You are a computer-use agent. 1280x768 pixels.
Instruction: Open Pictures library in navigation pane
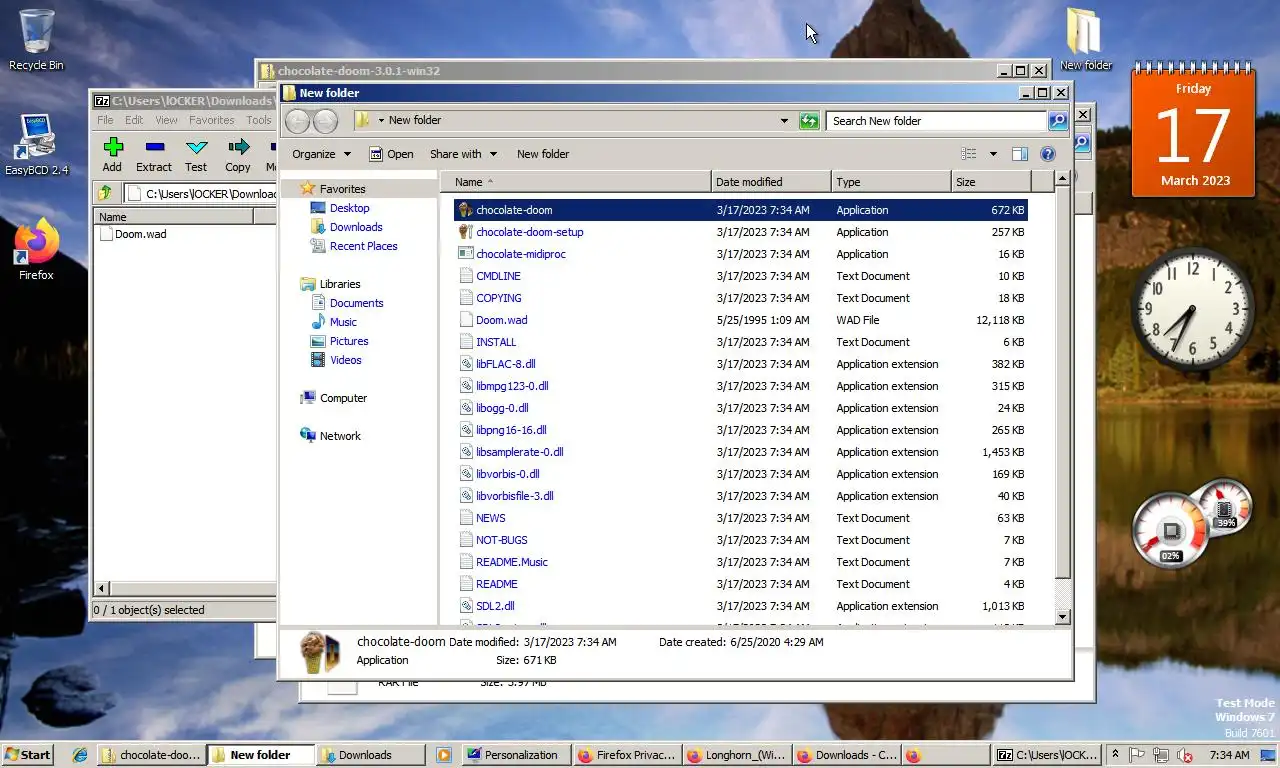point(349,341)
